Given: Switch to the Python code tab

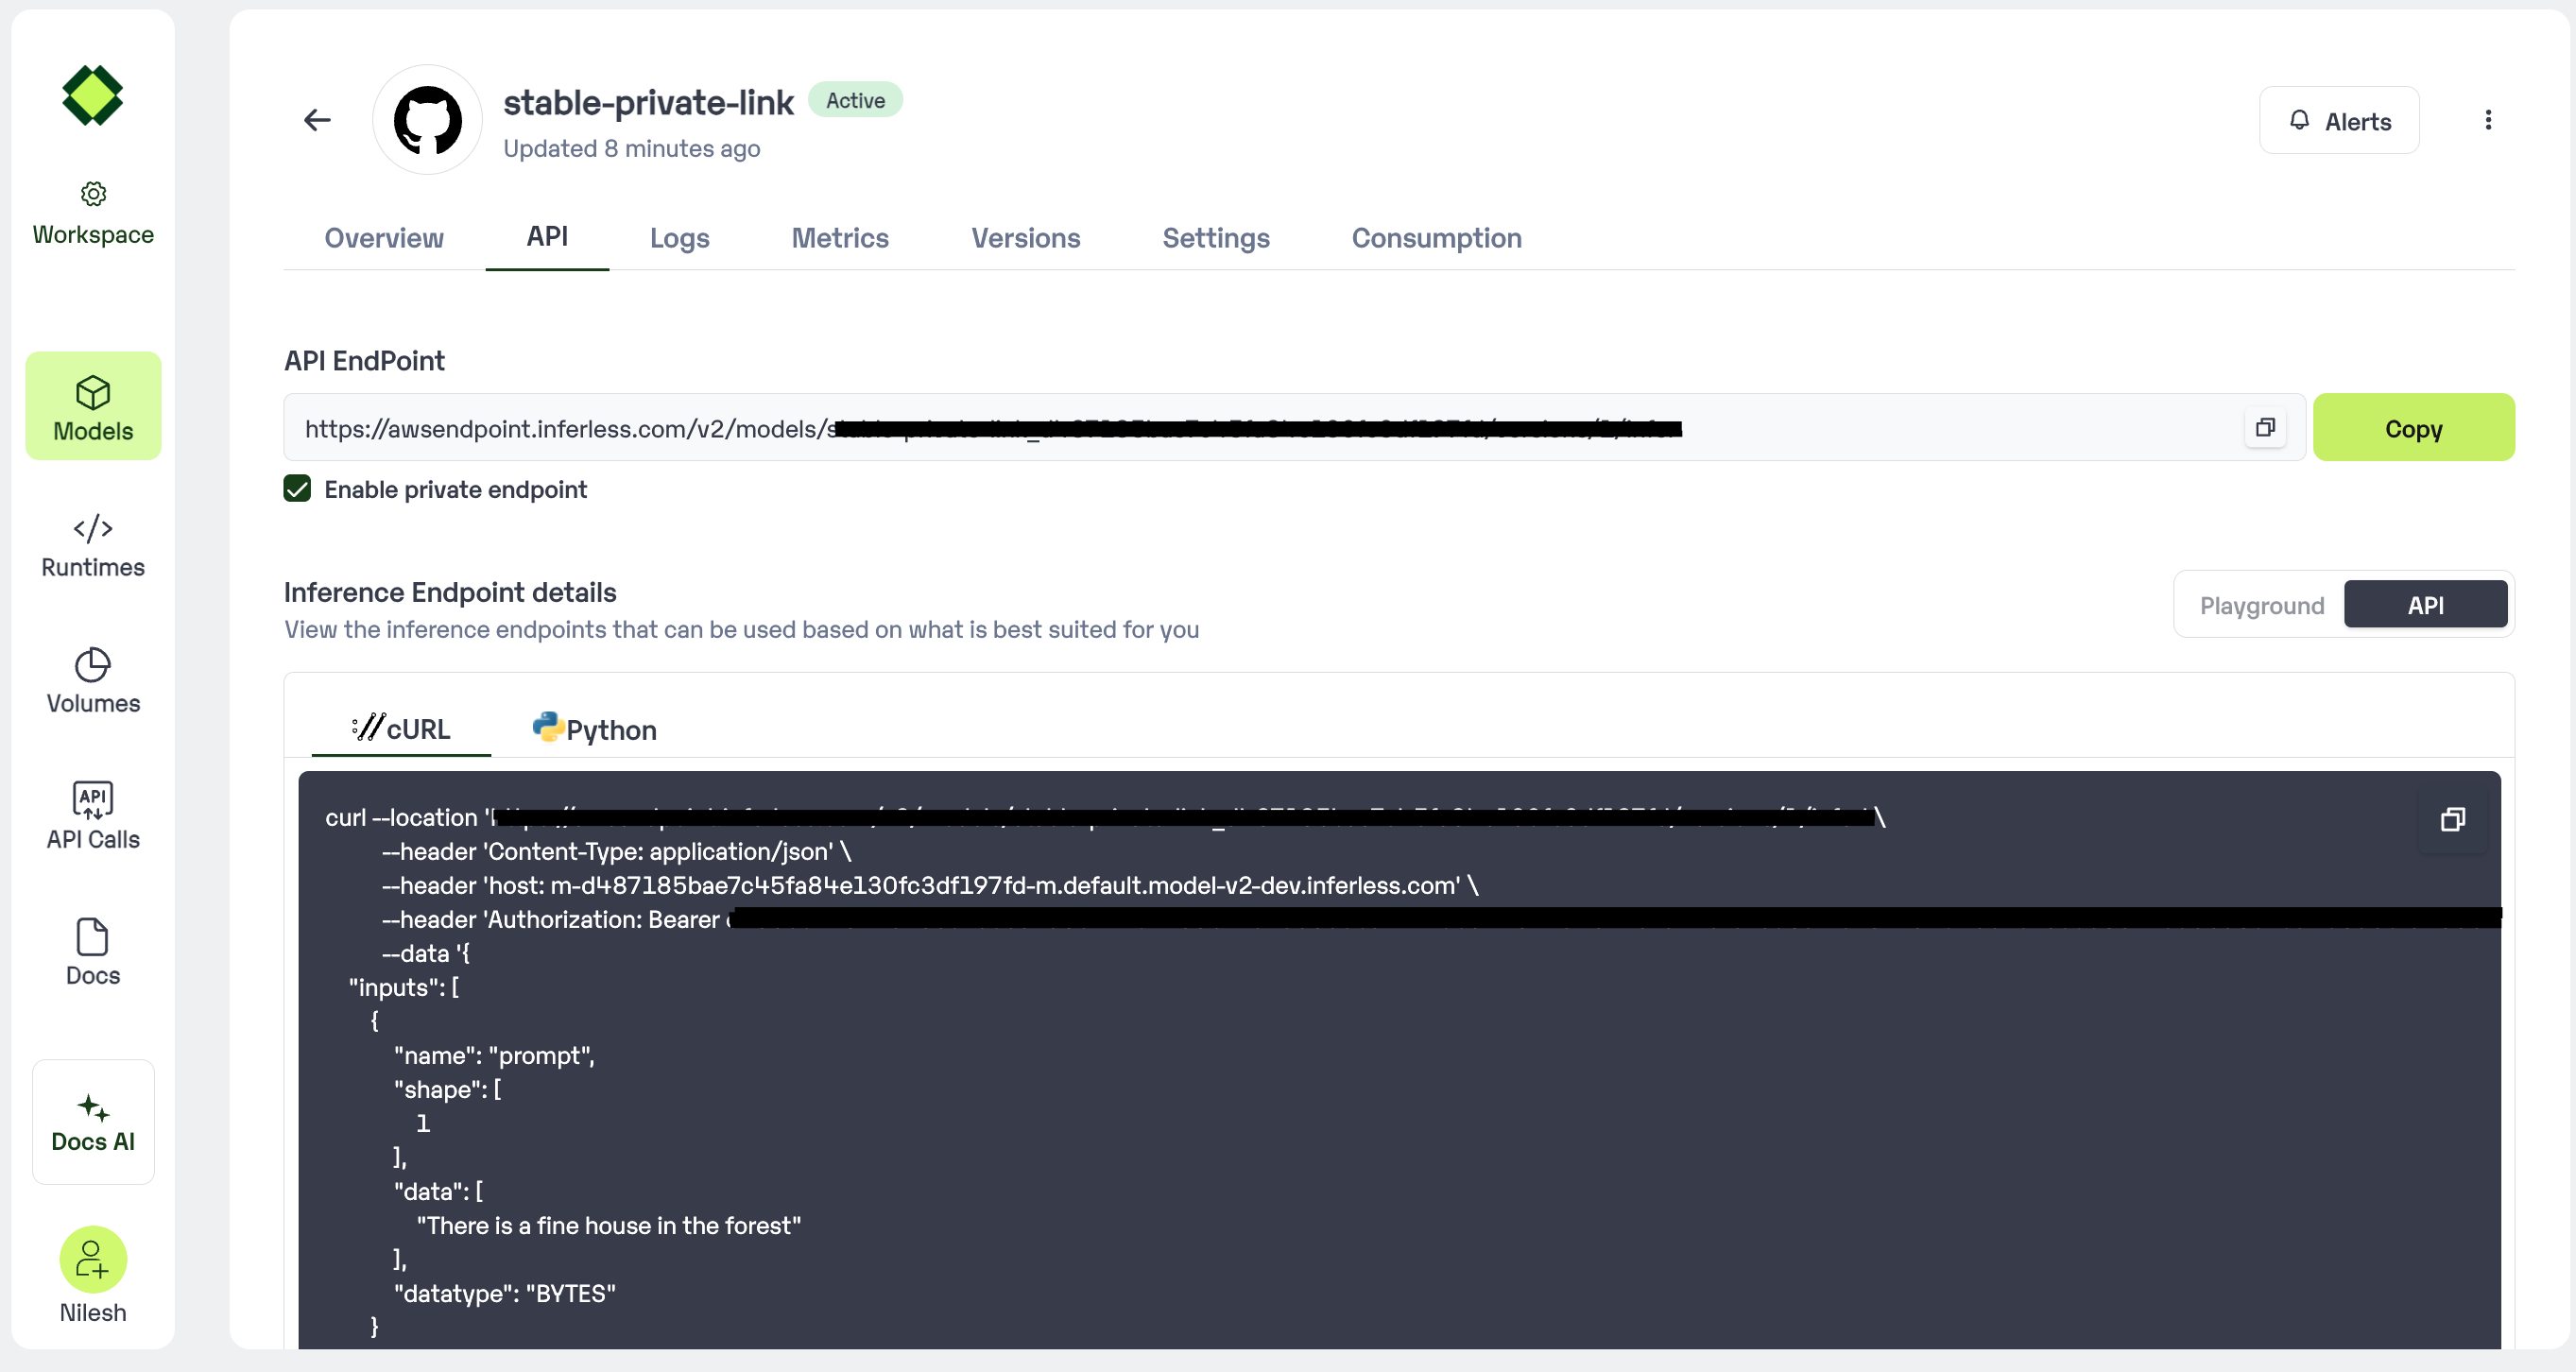Looking at the screenshot, I should pyautogui.click(x=595, y=729).
